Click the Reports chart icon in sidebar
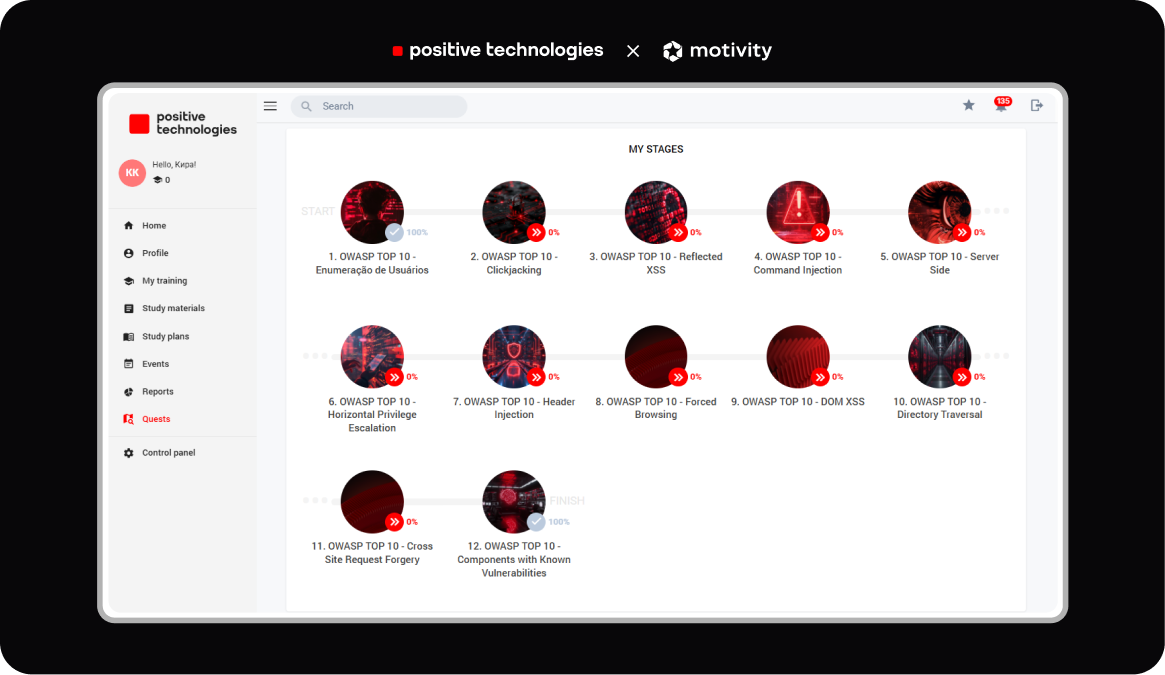Image resolution: width=1165 pixels, height=675 pixels. point(128,392)
